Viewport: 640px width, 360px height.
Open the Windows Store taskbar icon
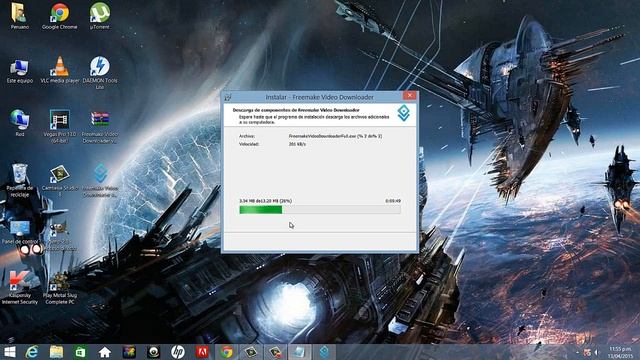tap(80, 352)
